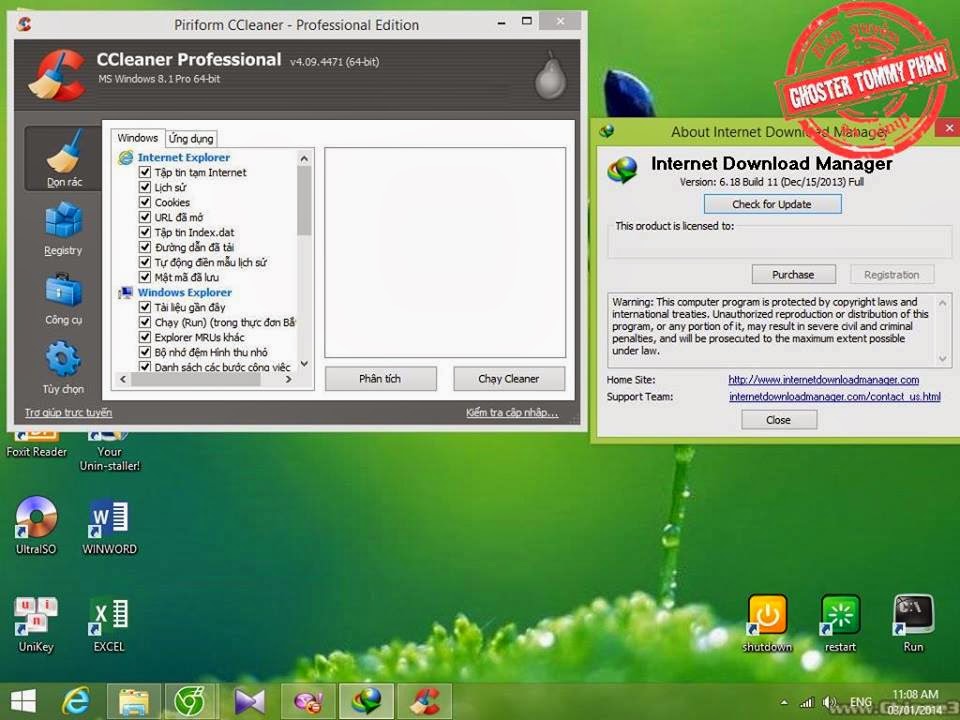The height and width of the screenshot is (720, 960).
Task: Uncheck Đường dẫn đã tải checkbox
Action: click(144, 247)
